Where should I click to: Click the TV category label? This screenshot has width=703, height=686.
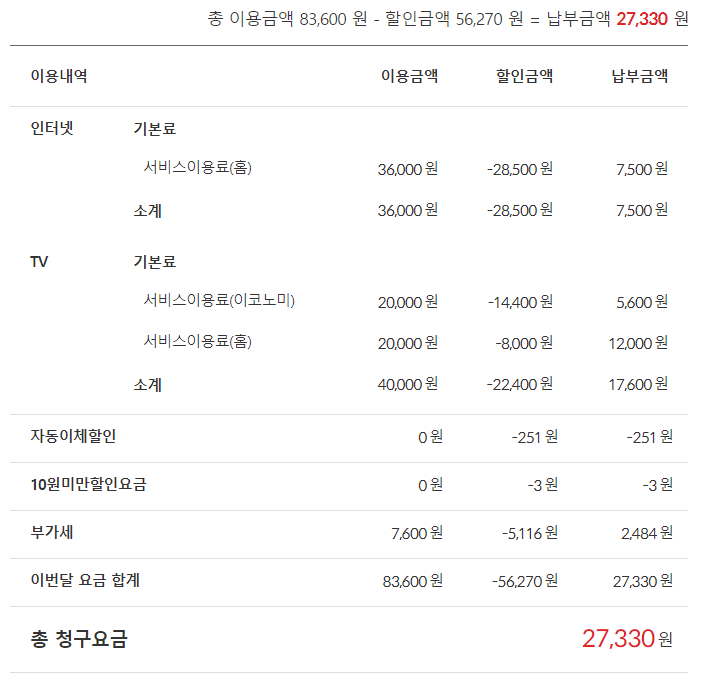click(40, 262)
